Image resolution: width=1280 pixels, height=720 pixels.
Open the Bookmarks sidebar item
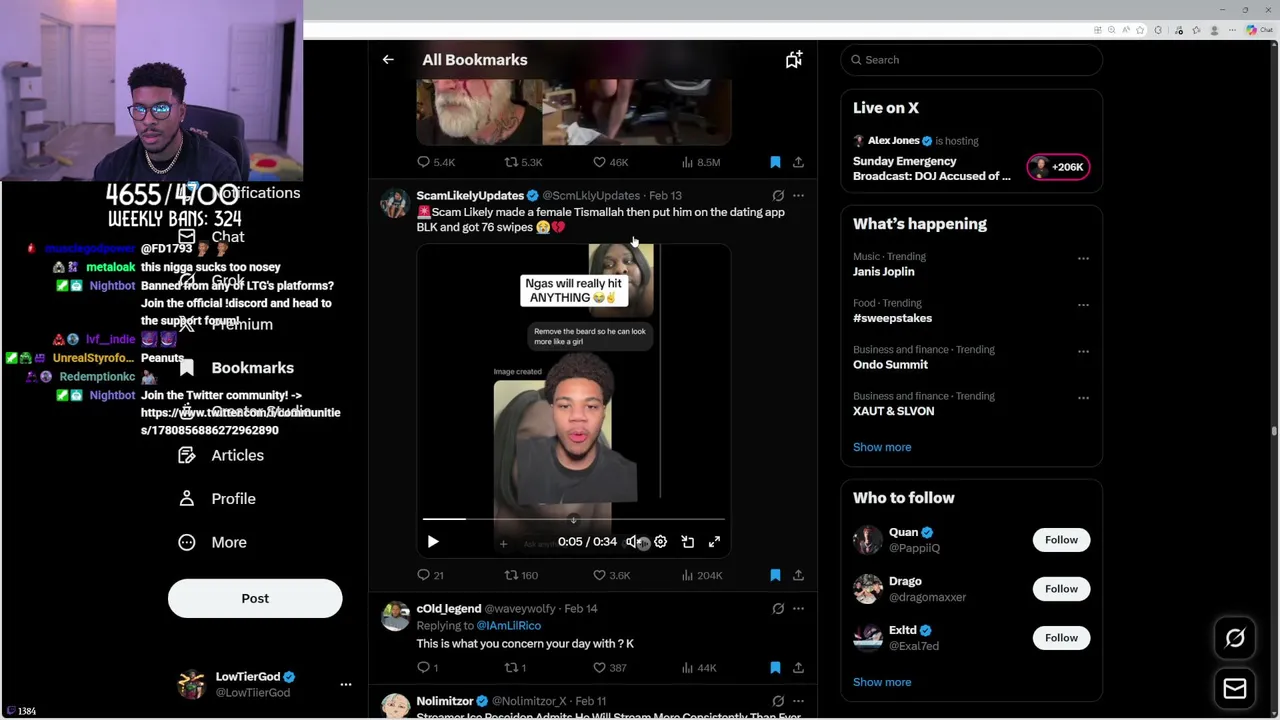tap(237, 368)
